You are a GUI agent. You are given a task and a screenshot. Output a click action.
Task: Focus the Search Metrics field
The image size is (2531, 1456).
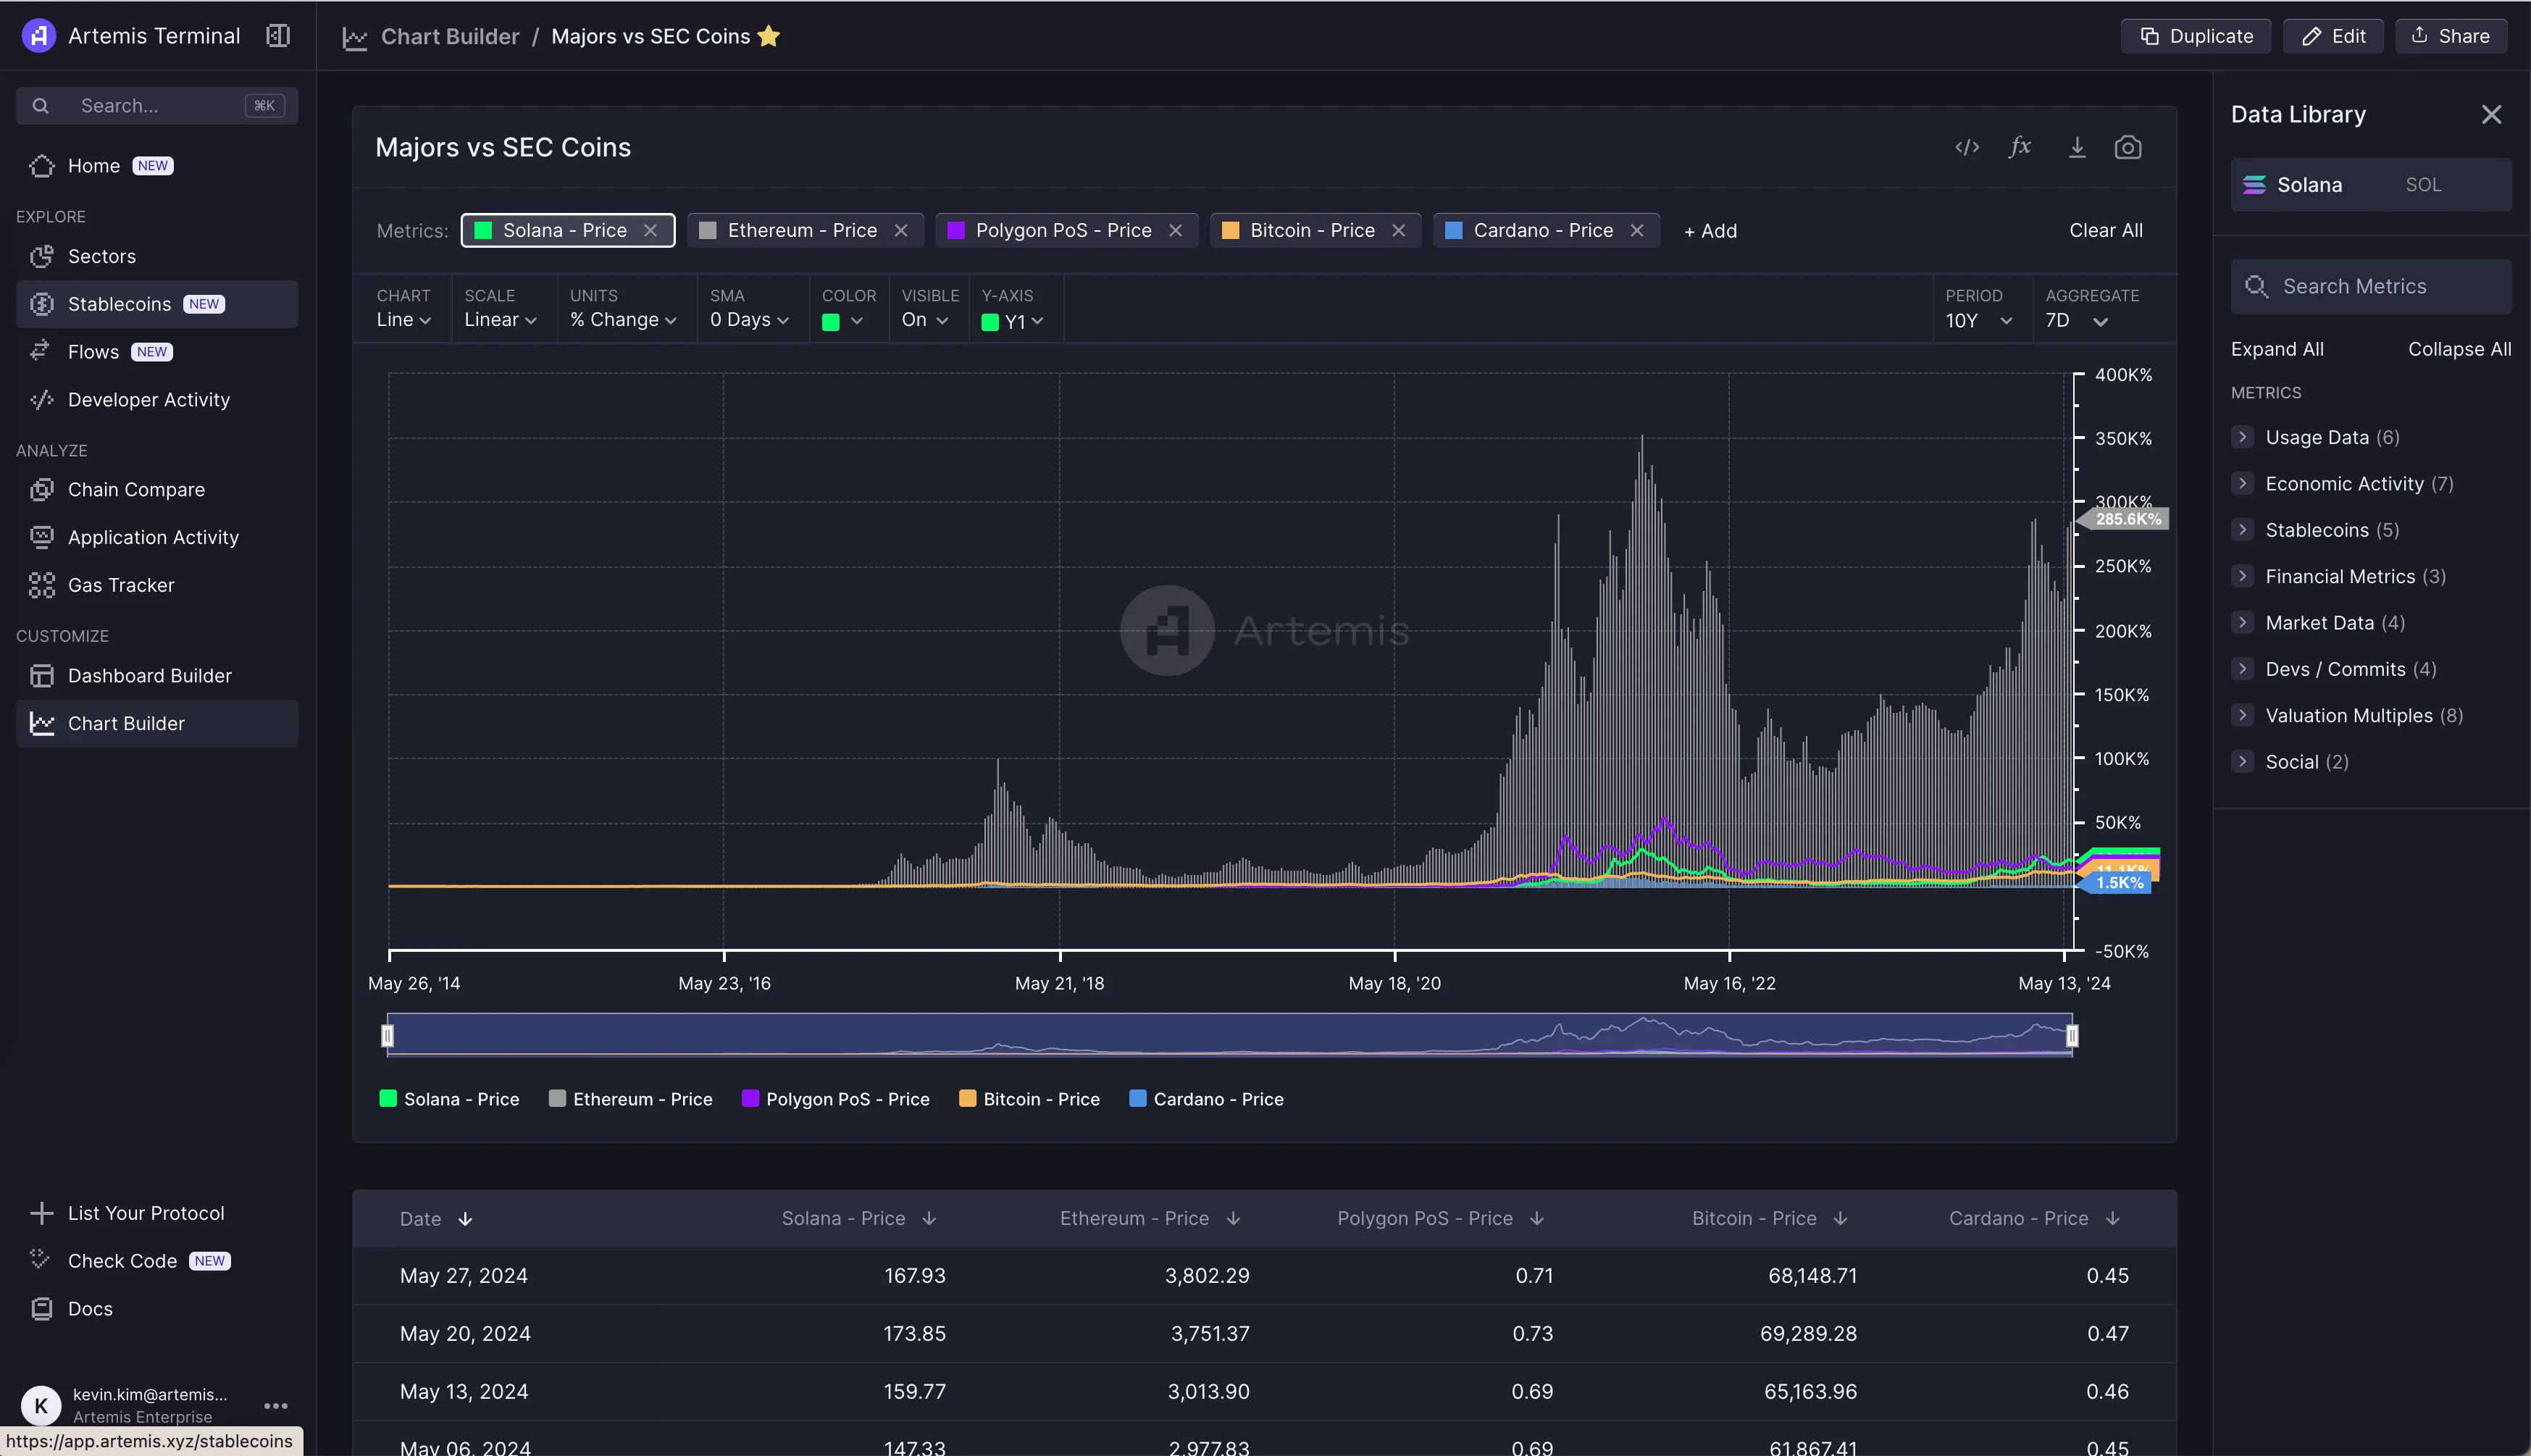2371,287
